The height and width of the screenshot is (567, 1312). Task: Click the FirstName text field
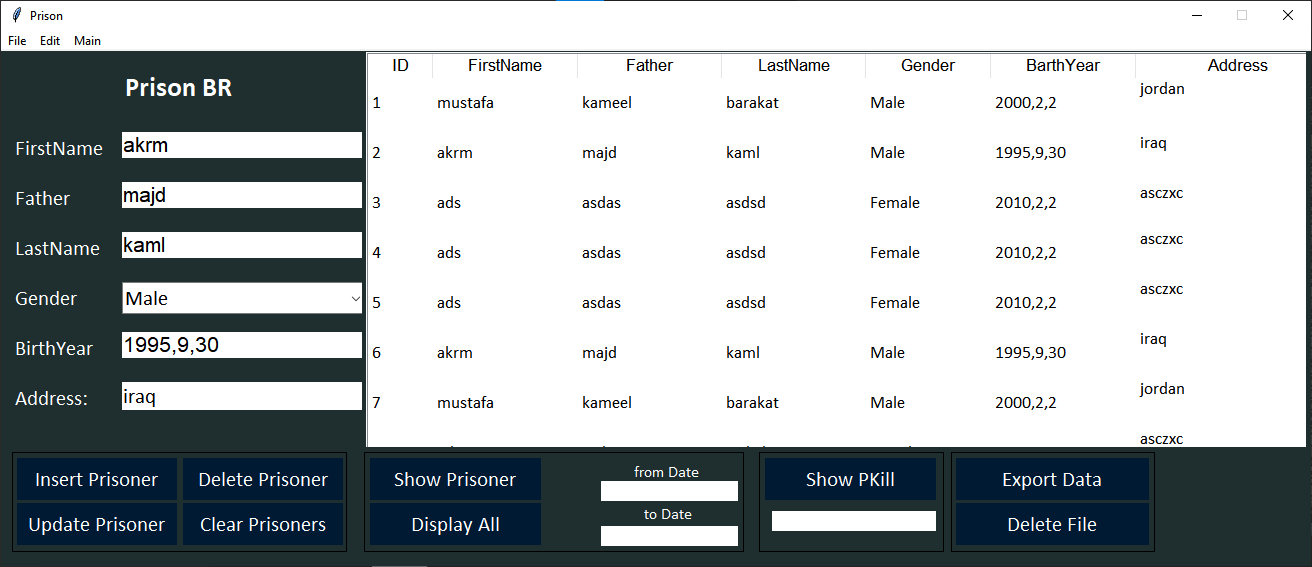point(241,145)
